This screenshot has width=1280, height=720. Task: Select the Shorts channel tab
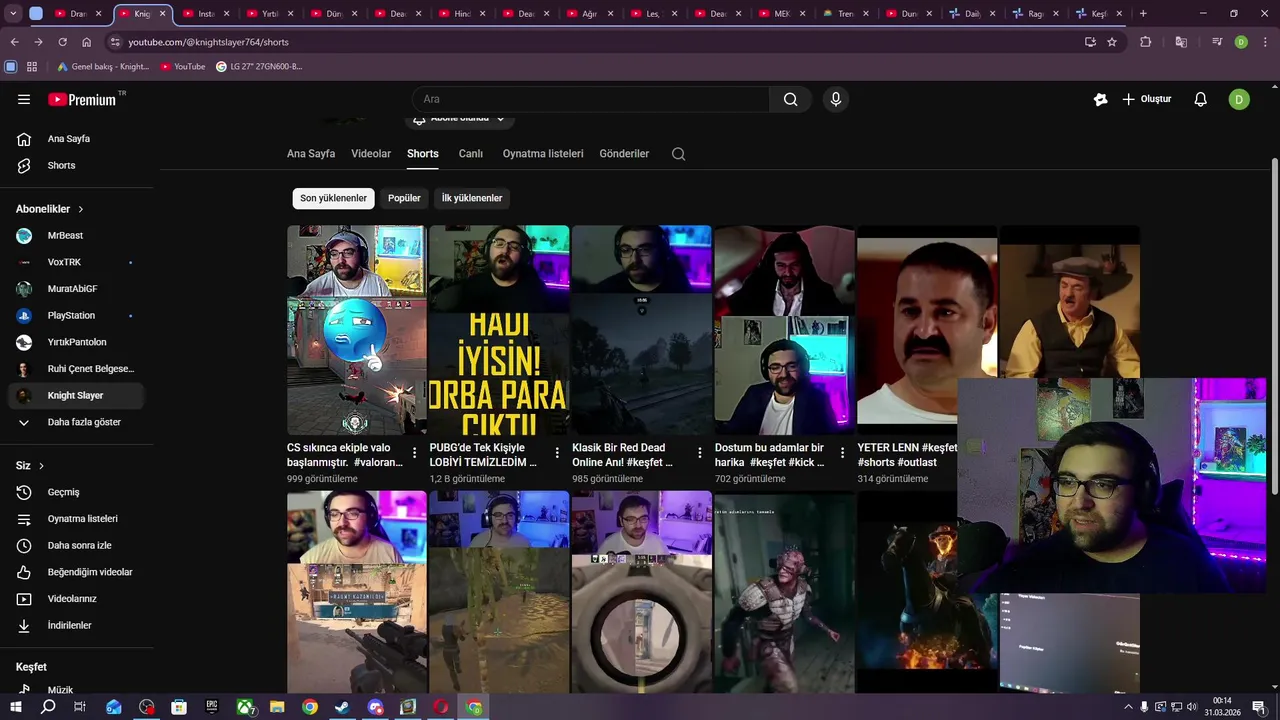(x=423, y=154)
